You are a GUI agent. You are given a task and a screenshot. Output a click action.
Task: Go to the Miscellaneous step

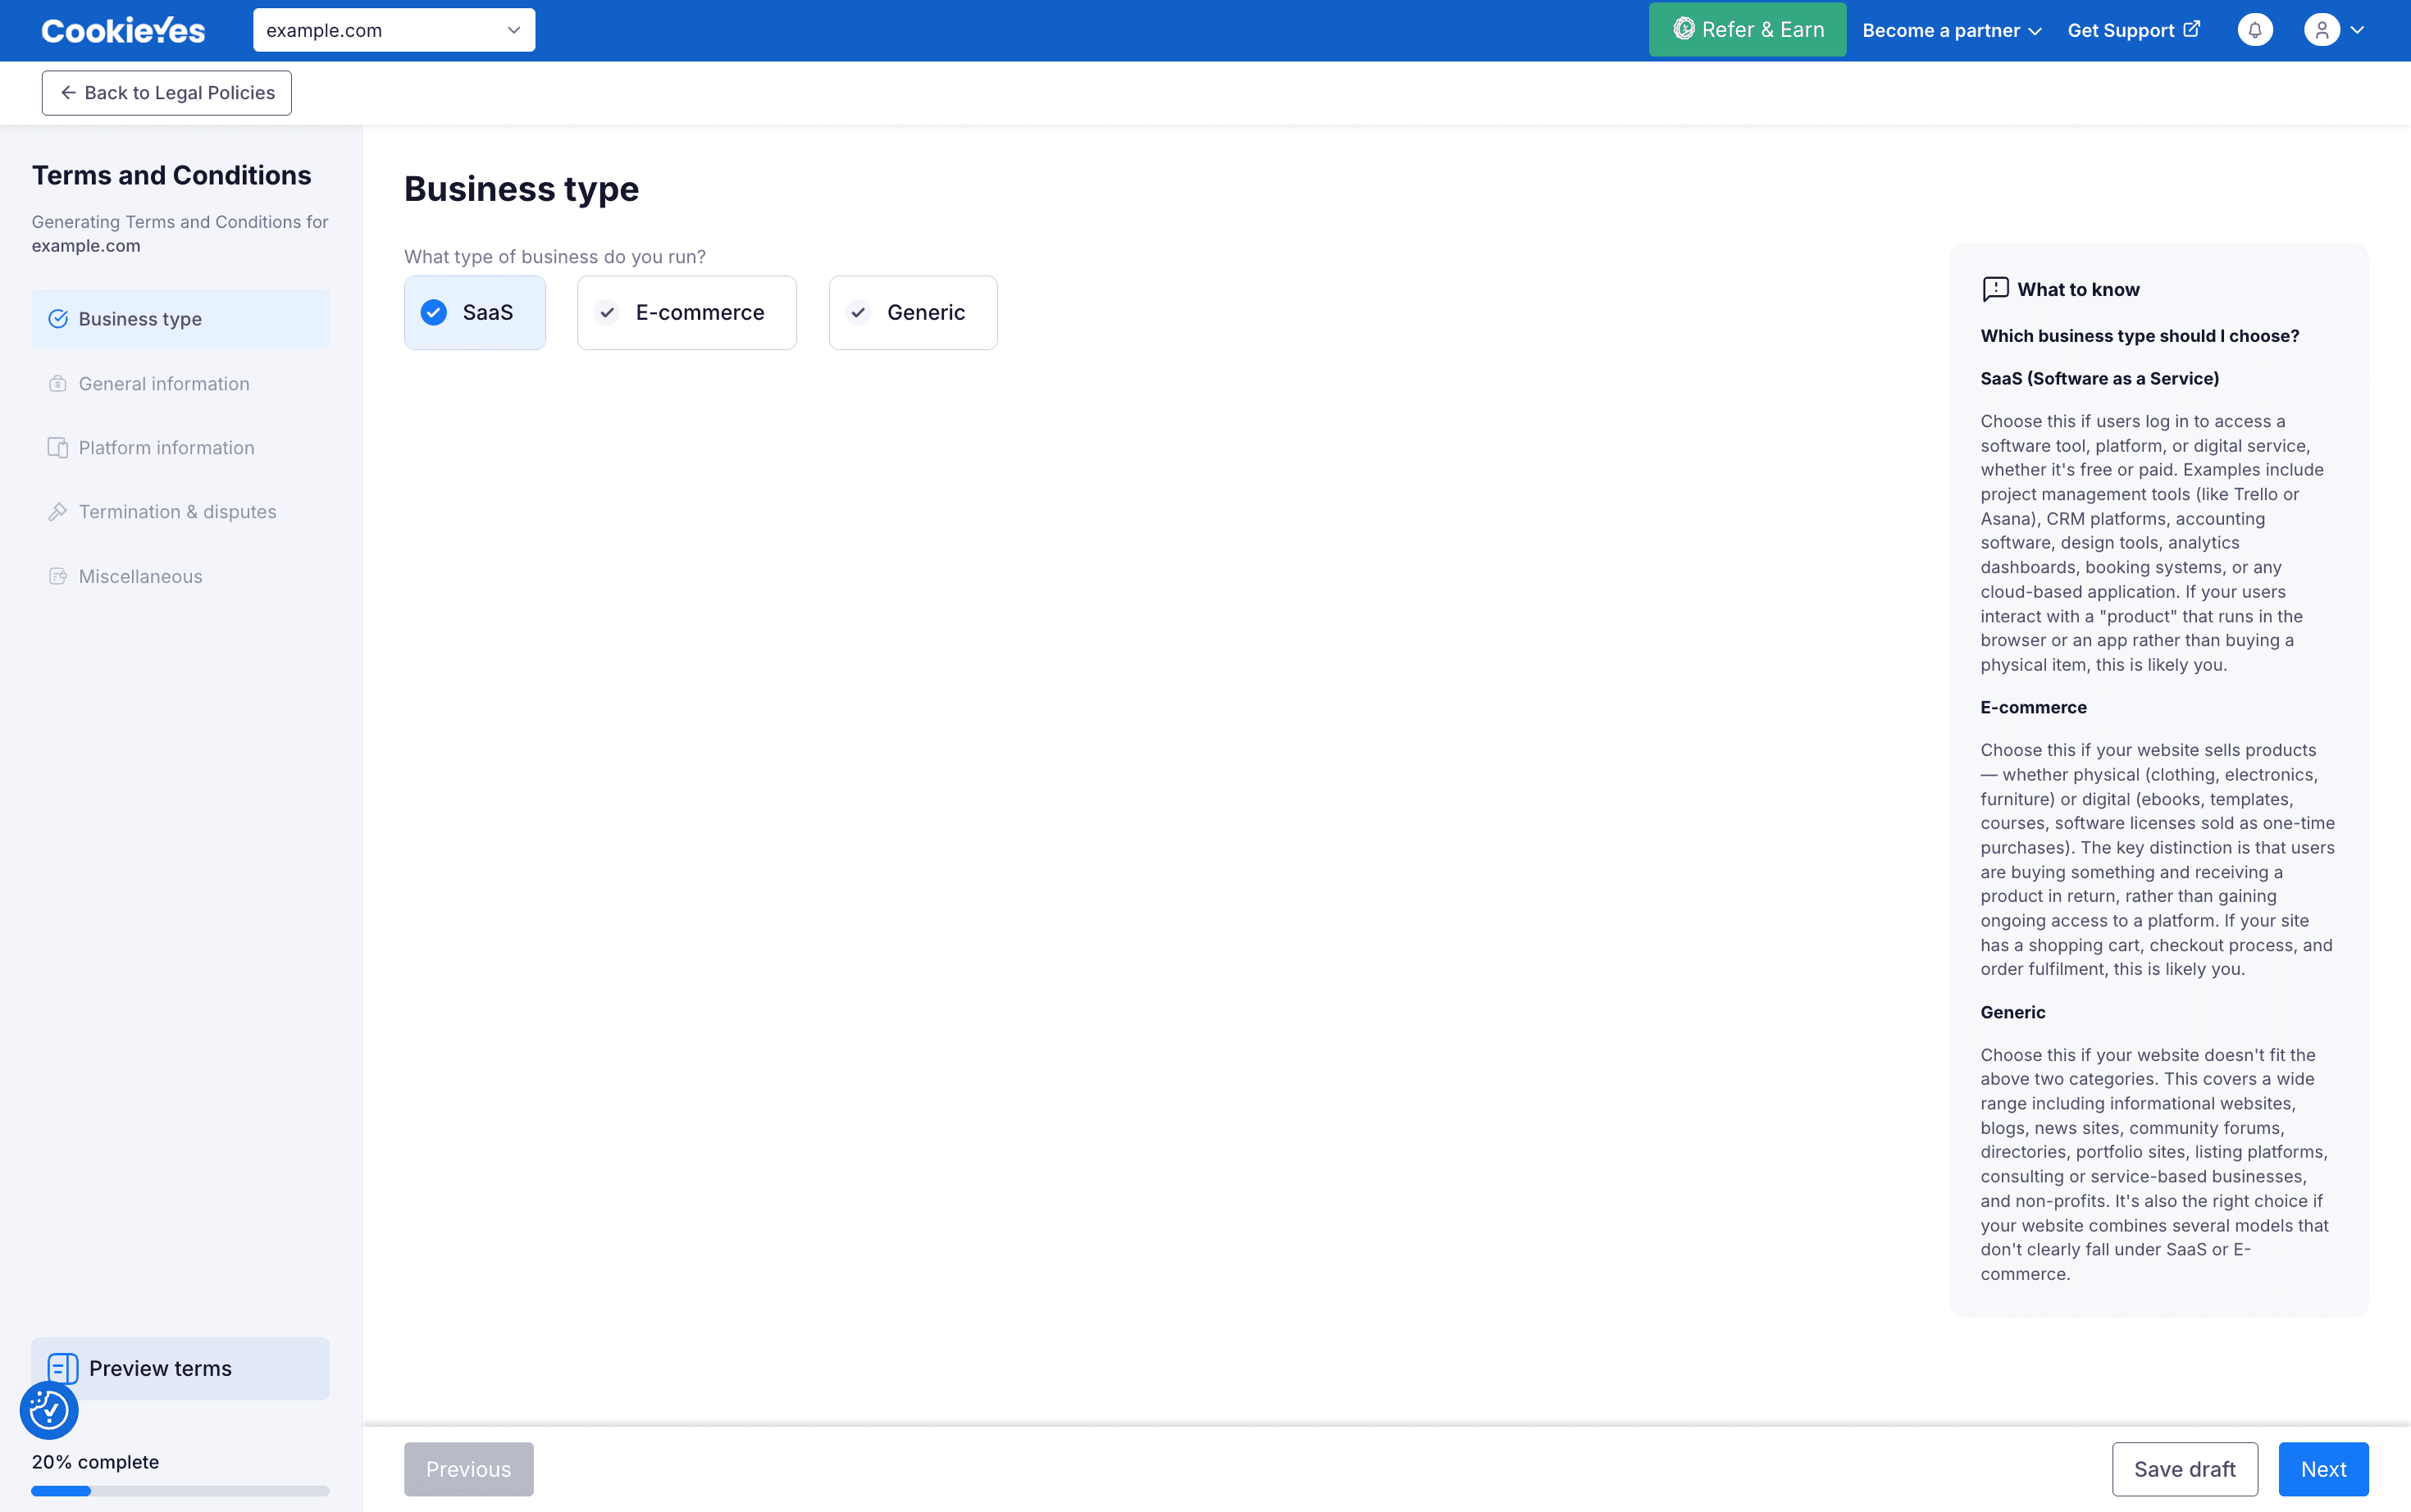point(180,576)
